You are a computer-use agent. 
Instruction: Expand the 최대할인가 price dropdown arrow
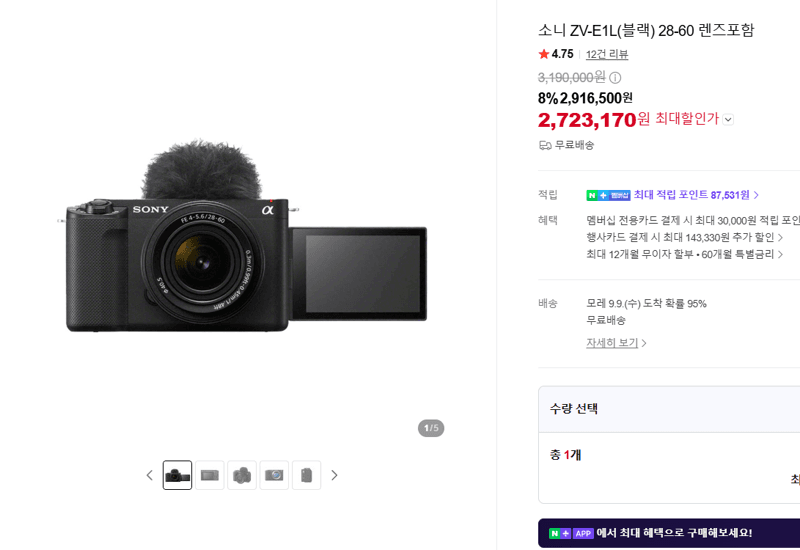(728, 119)
